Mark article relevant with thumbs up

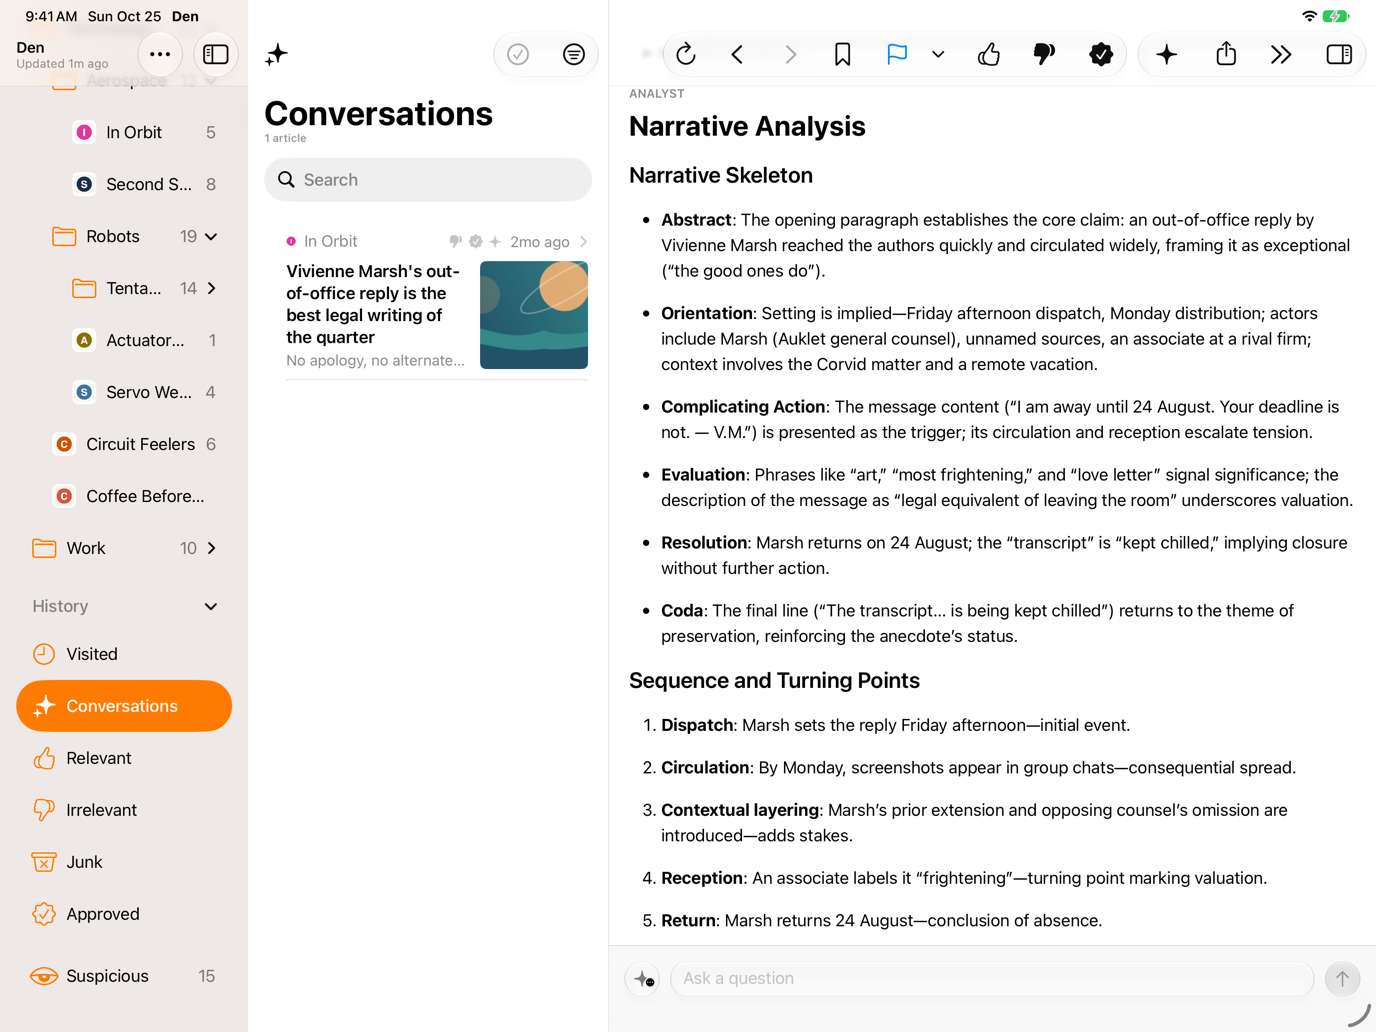pos(989,54)
